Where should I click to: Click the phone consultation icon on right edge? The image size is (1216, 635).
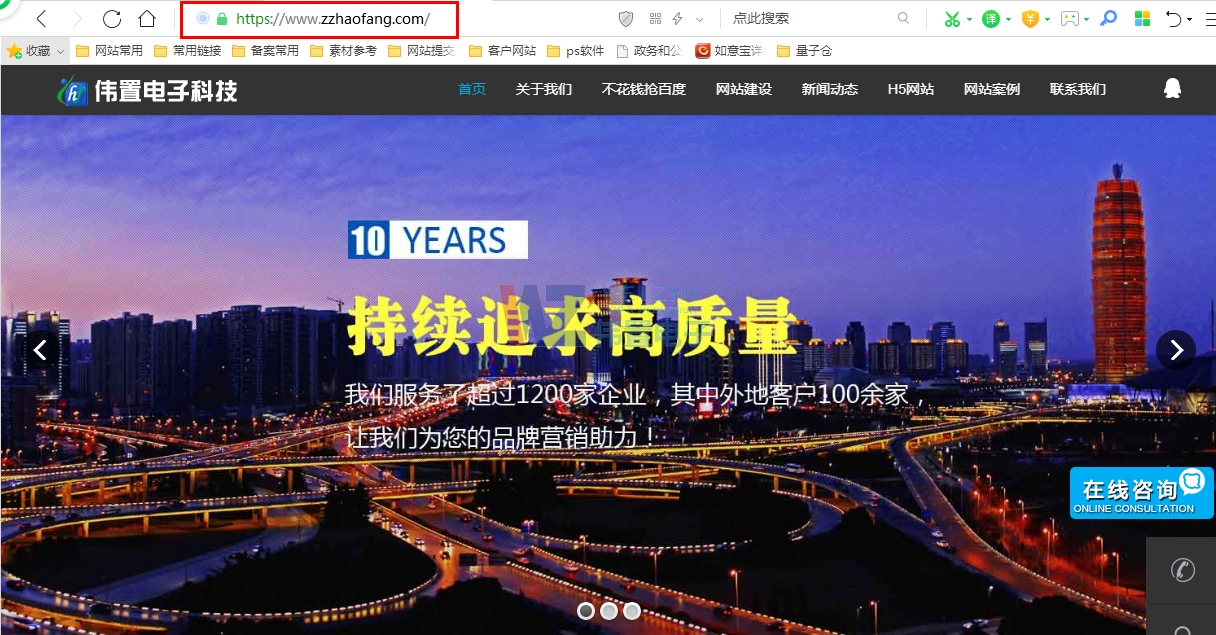click(x=1184, y=570)
